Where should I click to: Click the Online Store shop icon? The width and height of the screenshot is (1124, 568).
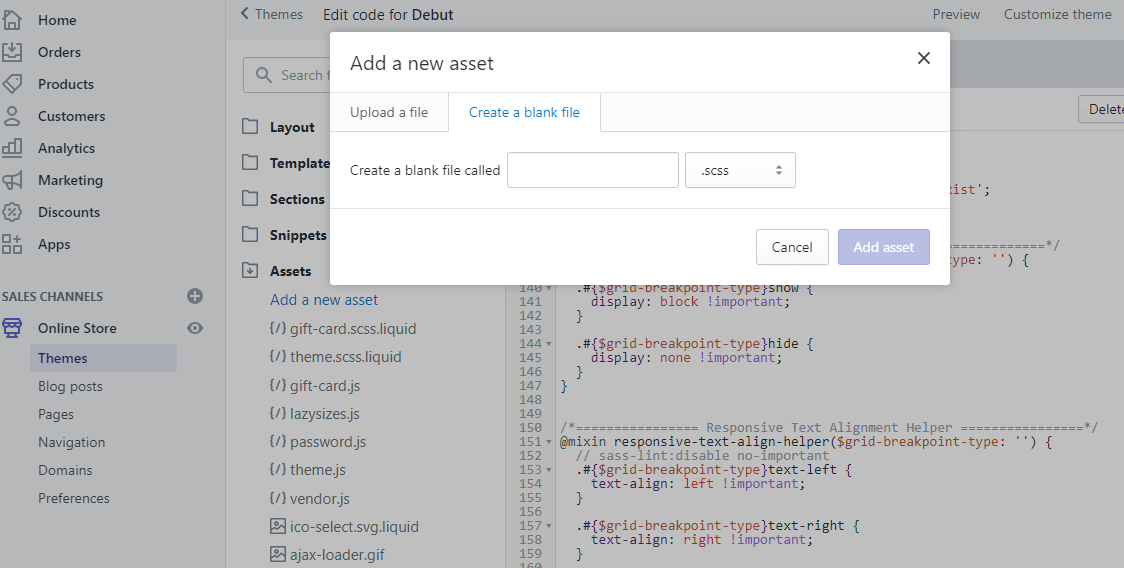[x=11, y=328]
